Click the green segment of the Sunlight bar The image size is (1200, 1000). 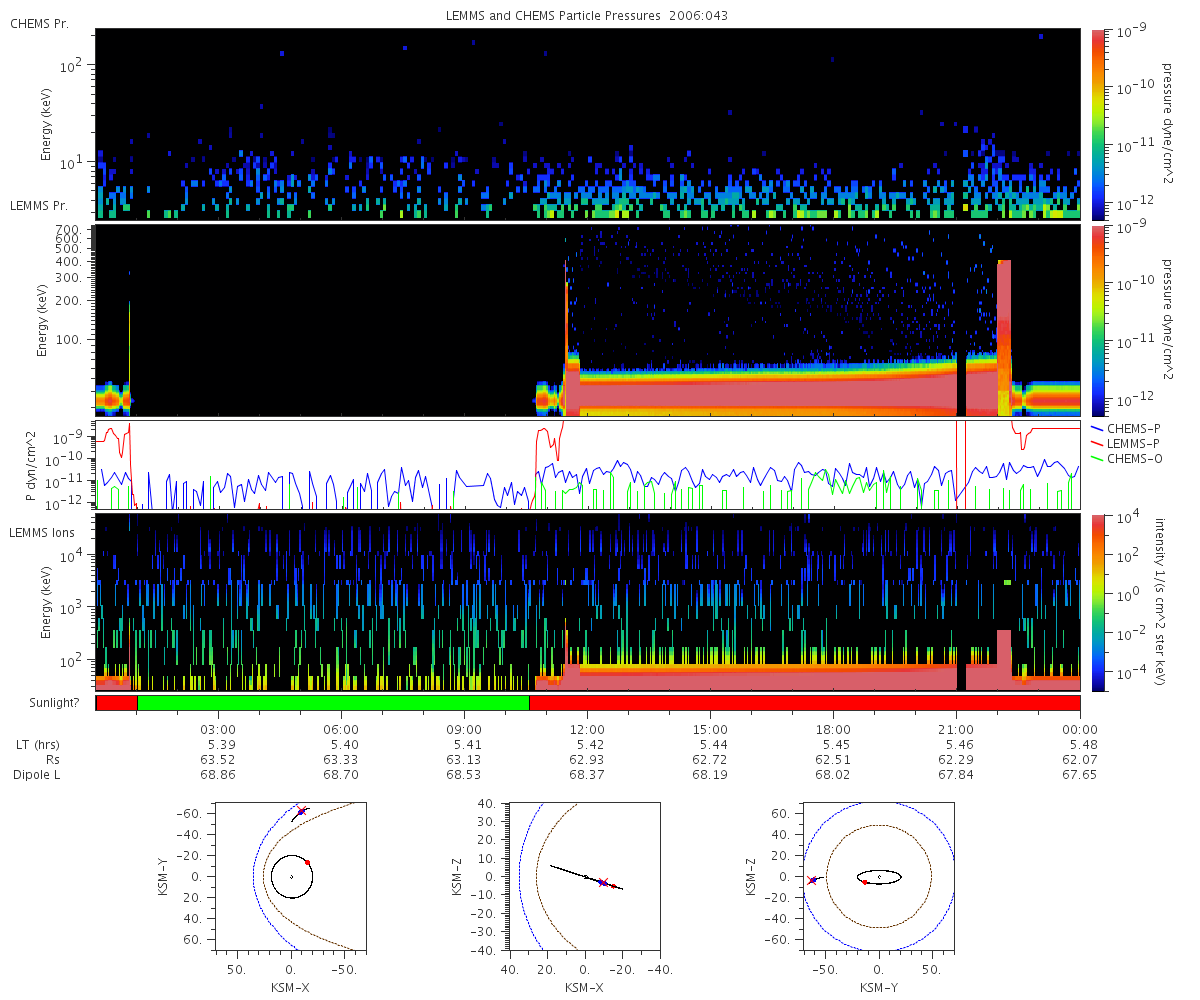333,703
